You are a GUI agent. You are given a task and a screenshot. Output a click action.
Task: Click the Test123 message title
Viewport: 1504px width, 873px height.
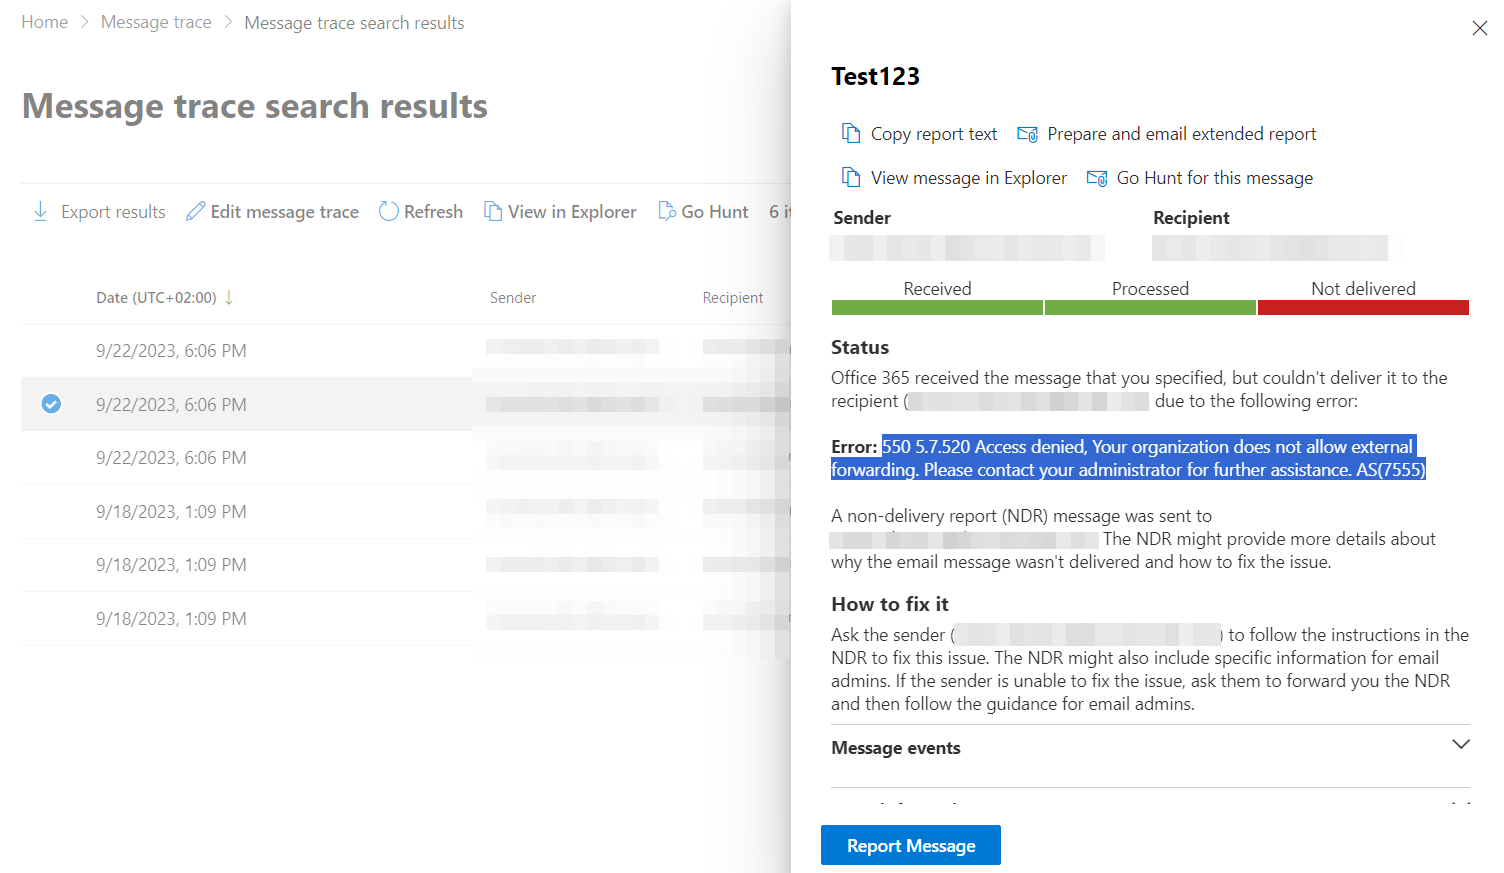click(x=875, y=77)
